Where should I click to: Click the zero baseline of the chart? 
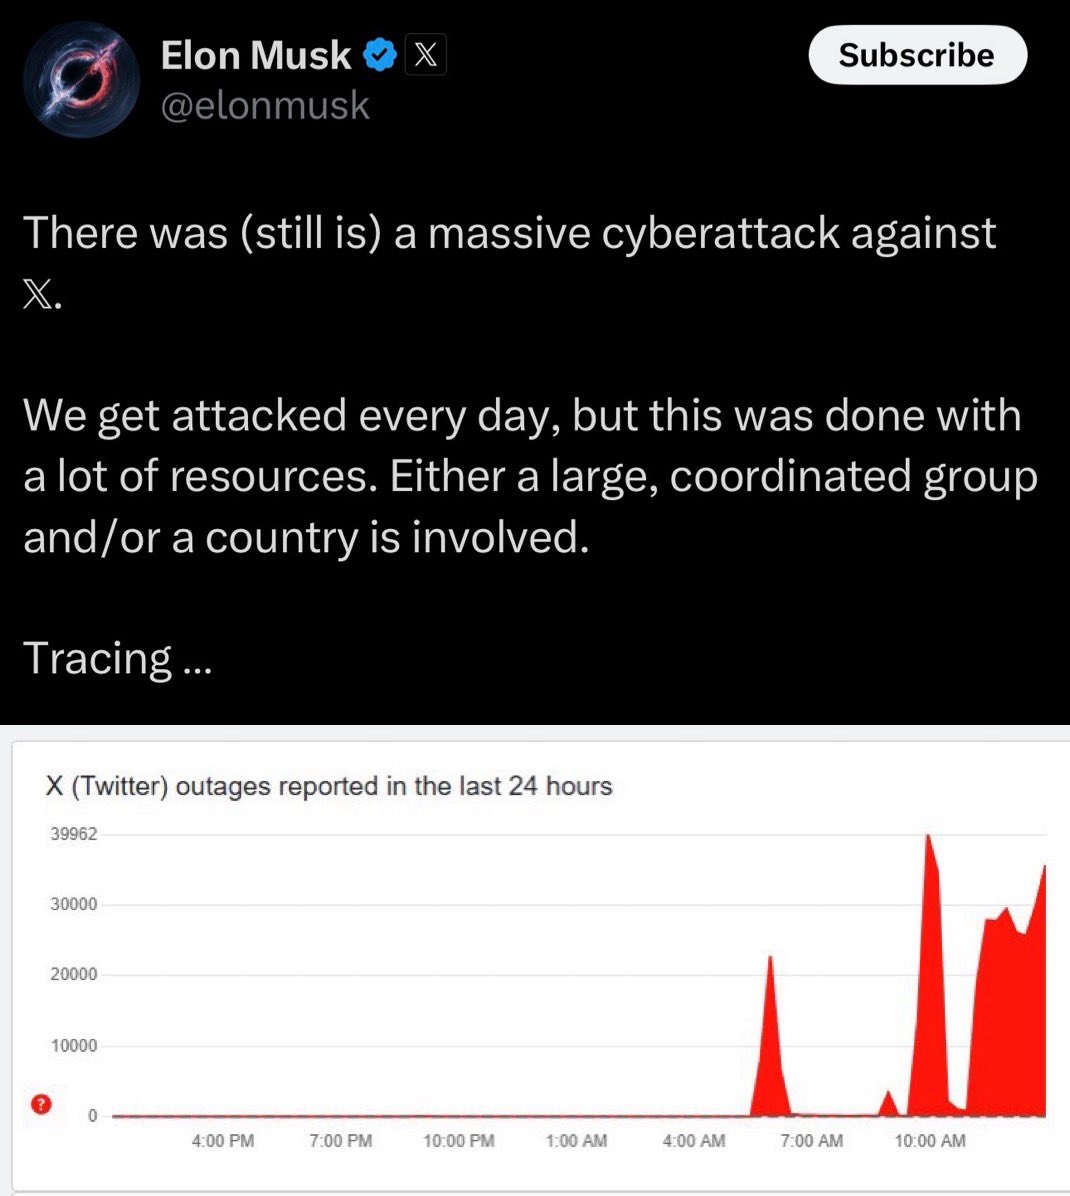tap(400, 1116)
